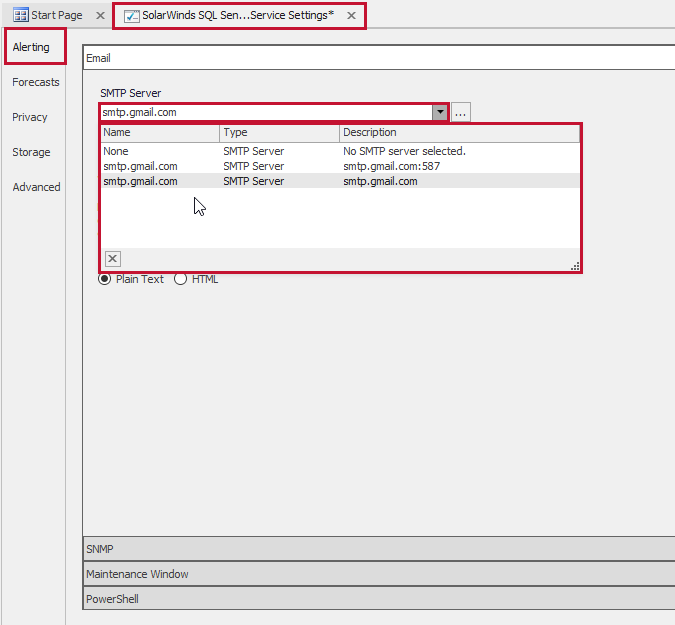675x625 pixels.
Task: Sort by the Description column header
Action: 459,133
